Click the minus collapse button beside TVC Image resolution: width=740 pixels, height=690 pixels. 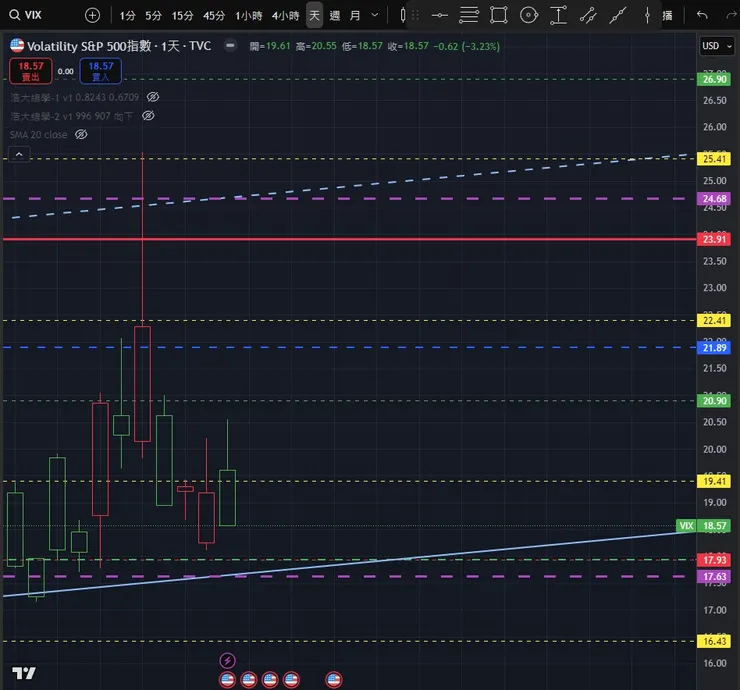[230, 45]
